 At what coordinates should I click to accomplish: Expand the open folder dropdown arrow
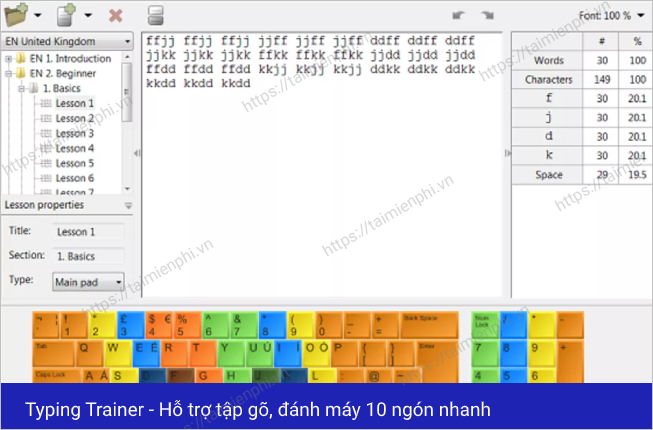(x=38, y=16)
